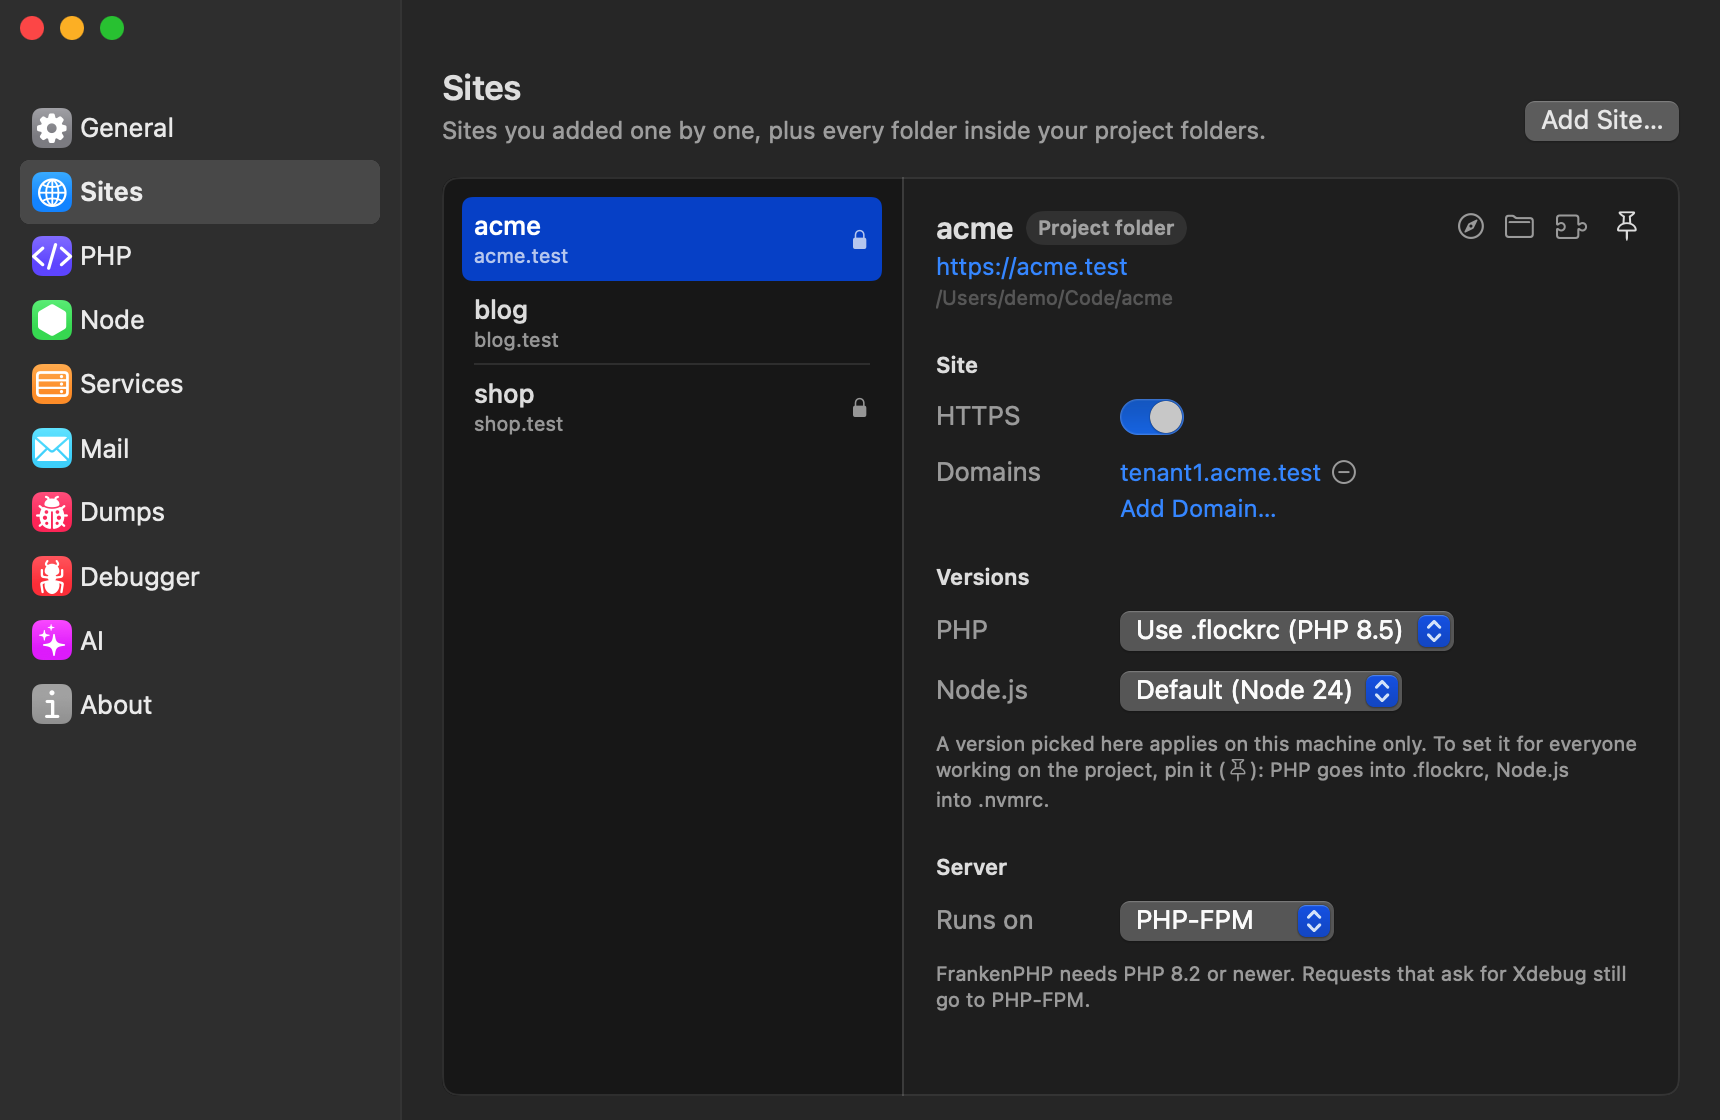Open the PHP version dropdown
Screen dimensions: 1720x1120
(x=1287, y=631)
